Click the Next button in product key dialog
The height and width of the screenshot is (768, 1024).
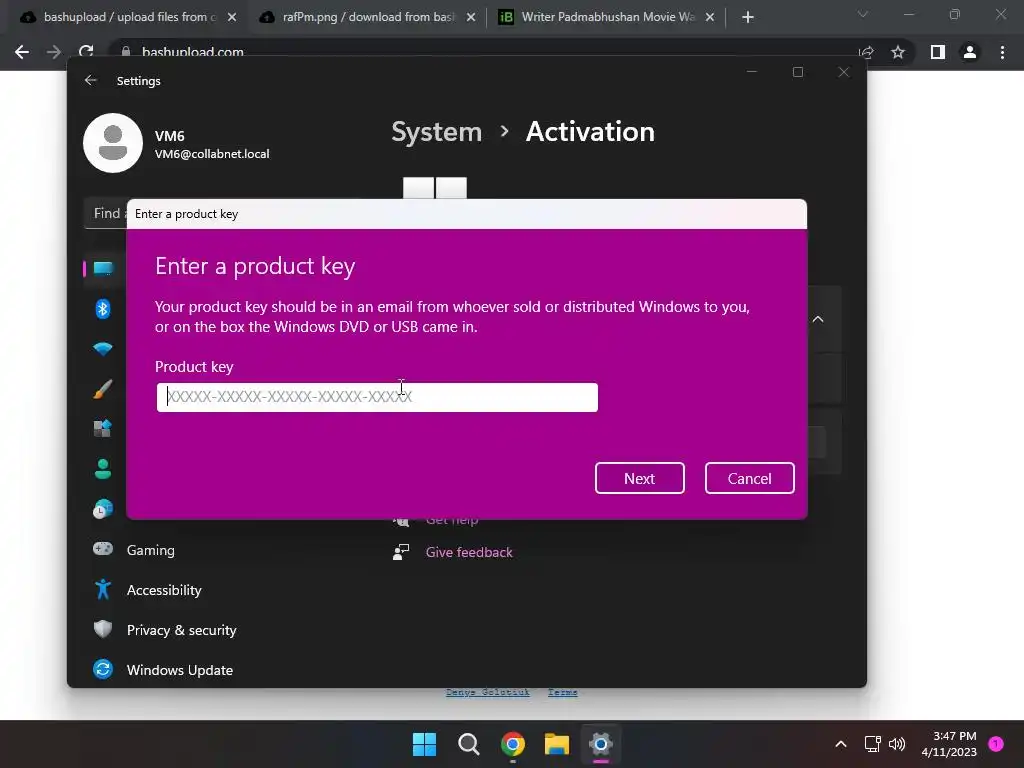coord(639,478)
